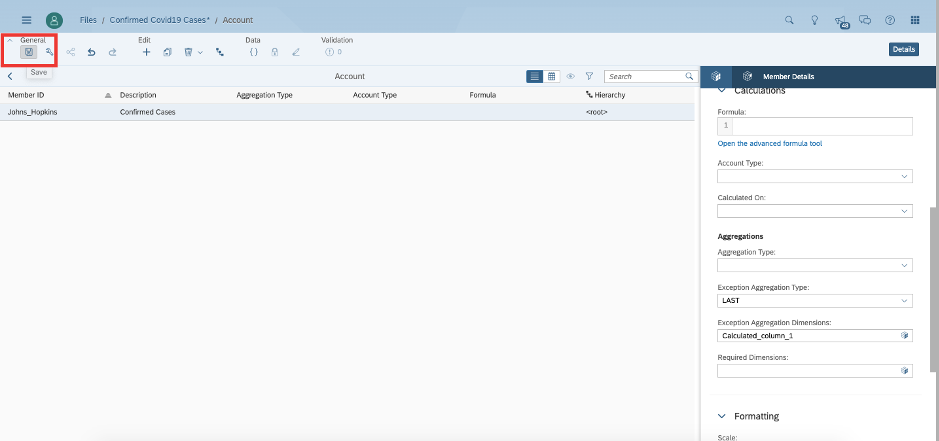Go to Files breadcrumb
939x441 pixels.
tap(88, 20)
